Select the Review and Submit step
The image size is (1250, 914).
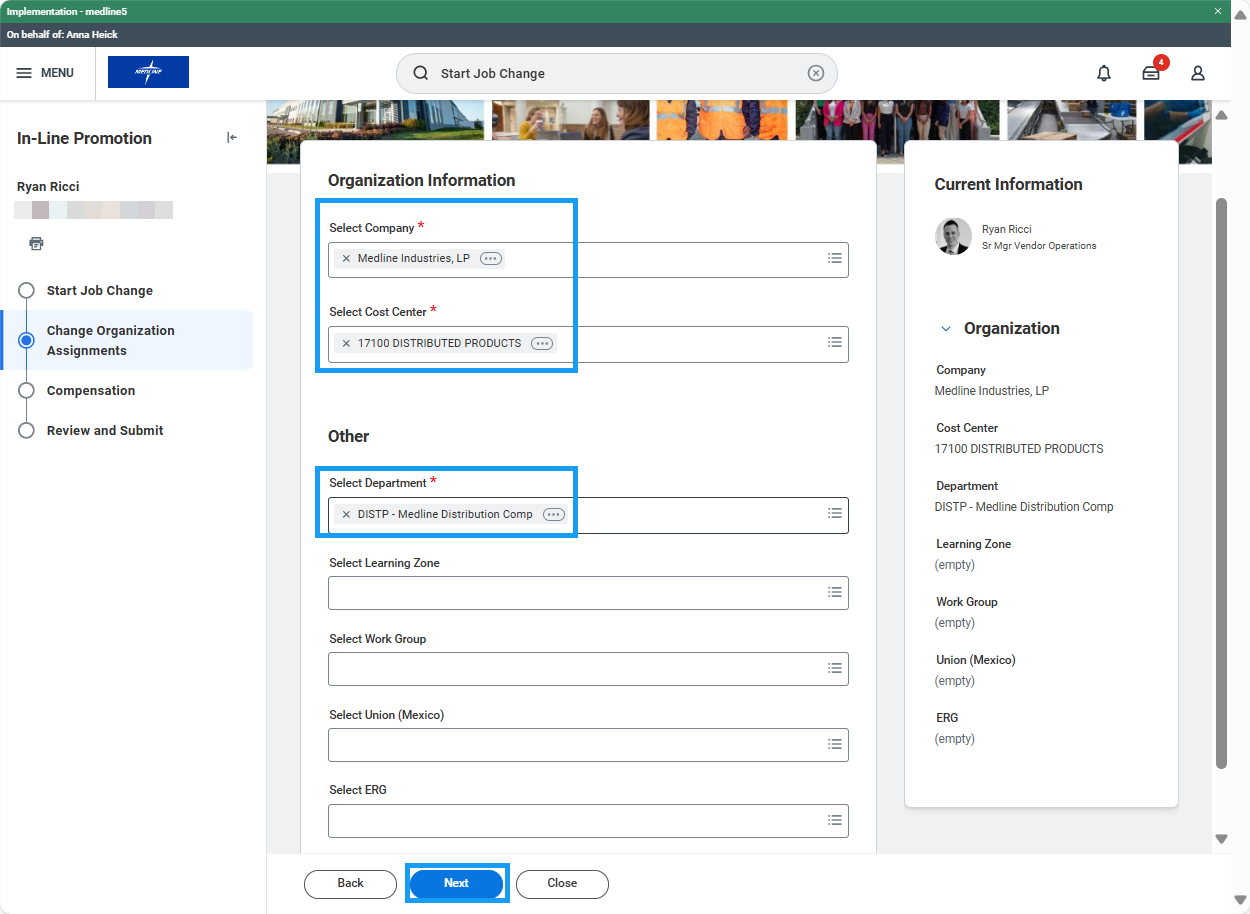[104, 430]
